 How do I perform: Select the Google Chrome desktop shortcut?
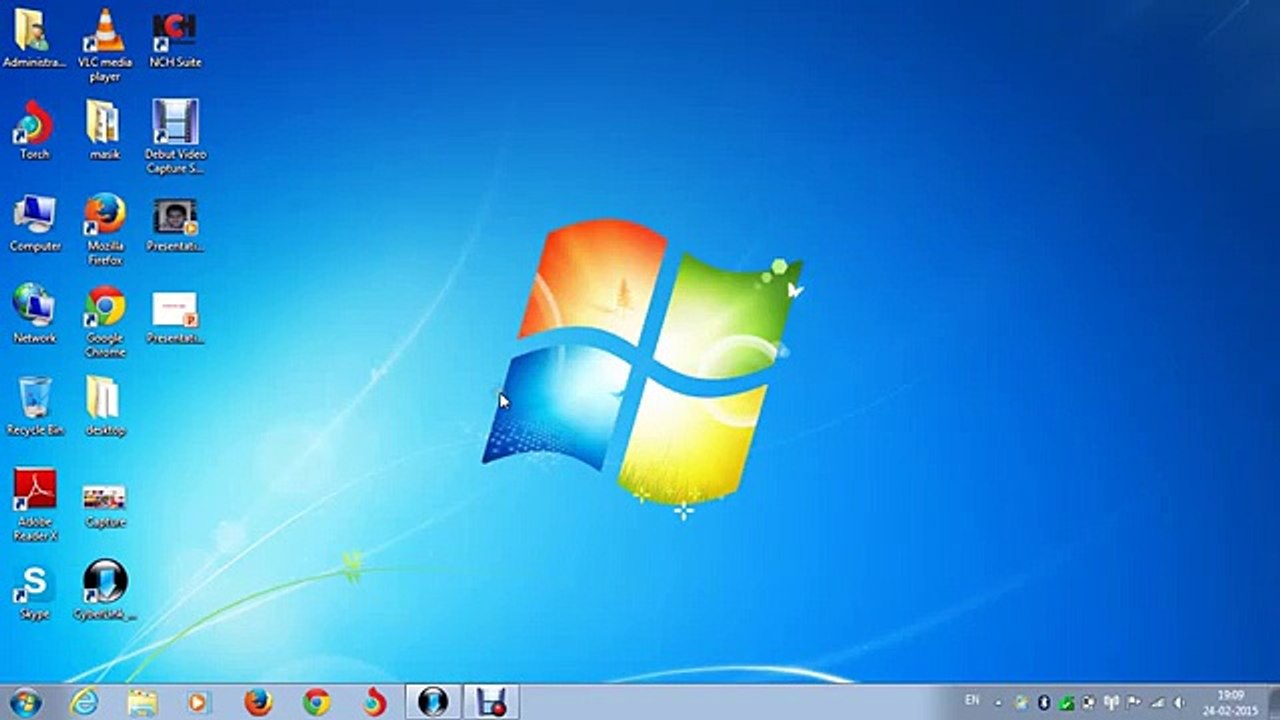(104, 321)
